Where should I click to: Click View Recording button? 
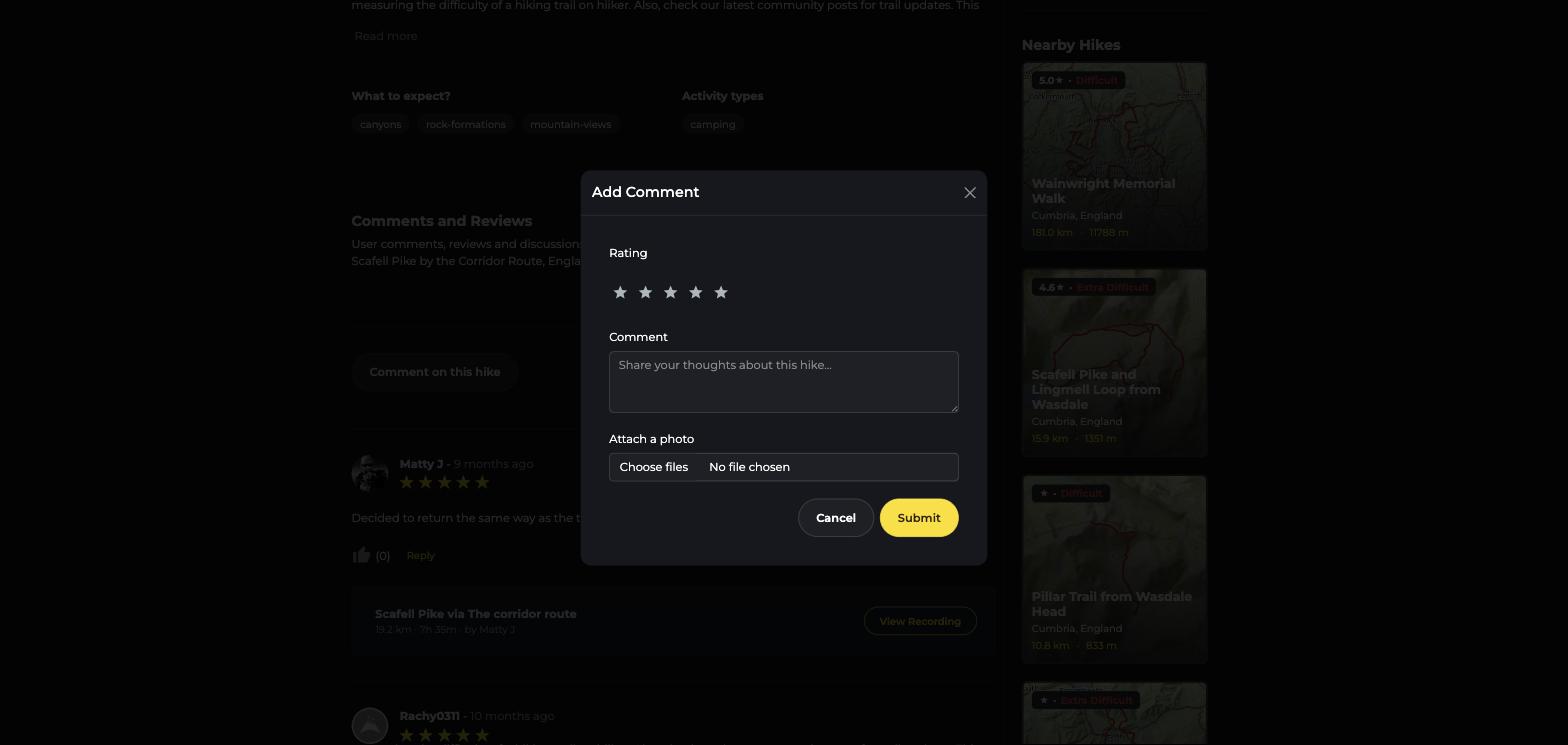[x=920, y=621]
